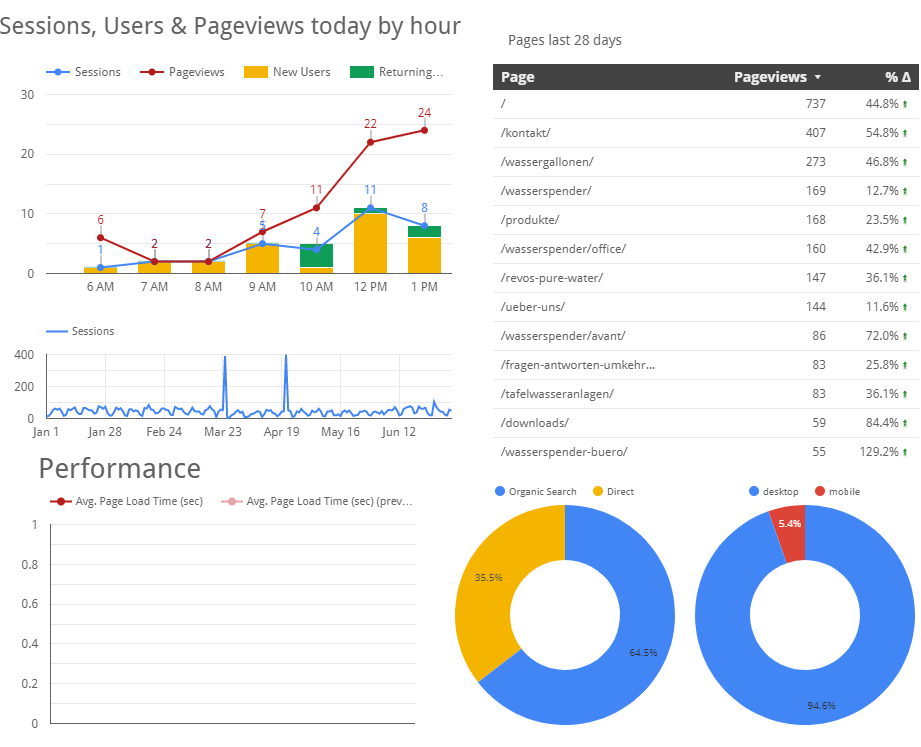Toggle the Pageviews legend entry
The height and width of the screenshot is (747, 921).
(182, 72)
